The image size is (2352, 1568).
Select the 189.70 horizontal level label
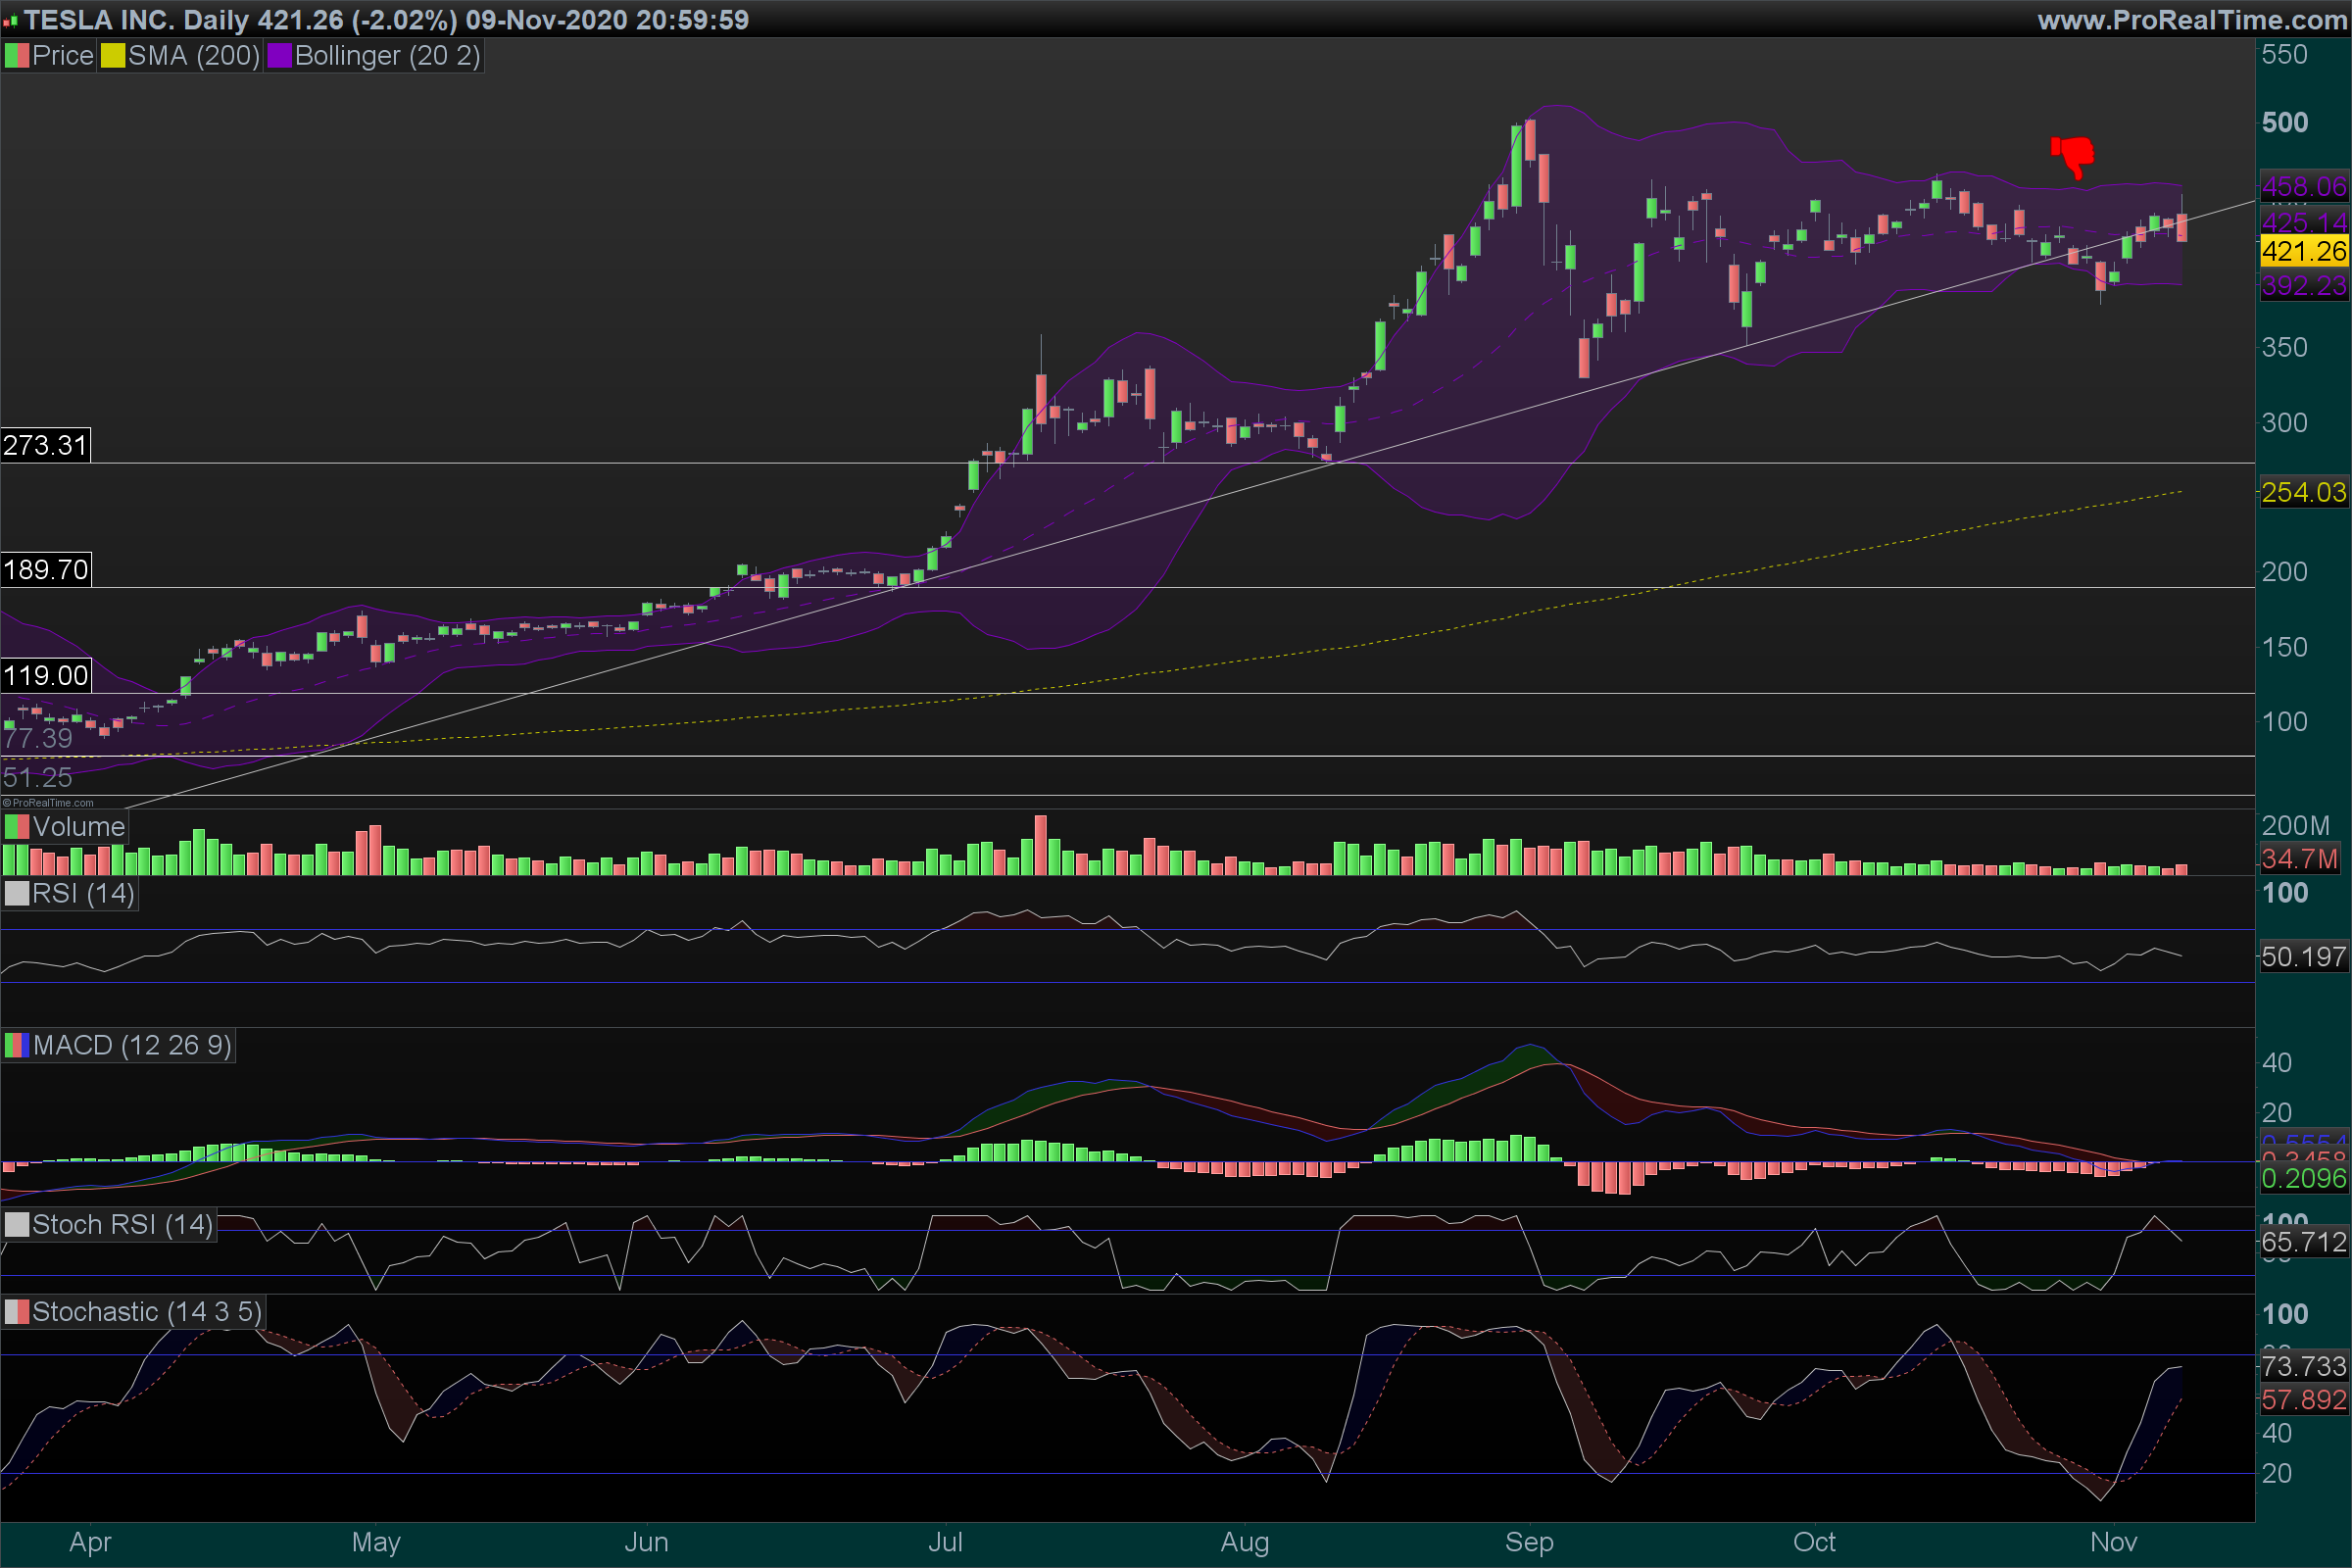[45, 570]
